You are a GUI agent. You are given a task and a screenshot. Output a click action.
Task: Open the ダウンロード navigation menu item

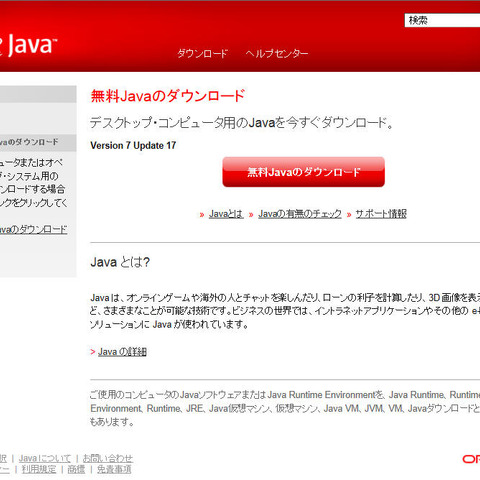202,53
